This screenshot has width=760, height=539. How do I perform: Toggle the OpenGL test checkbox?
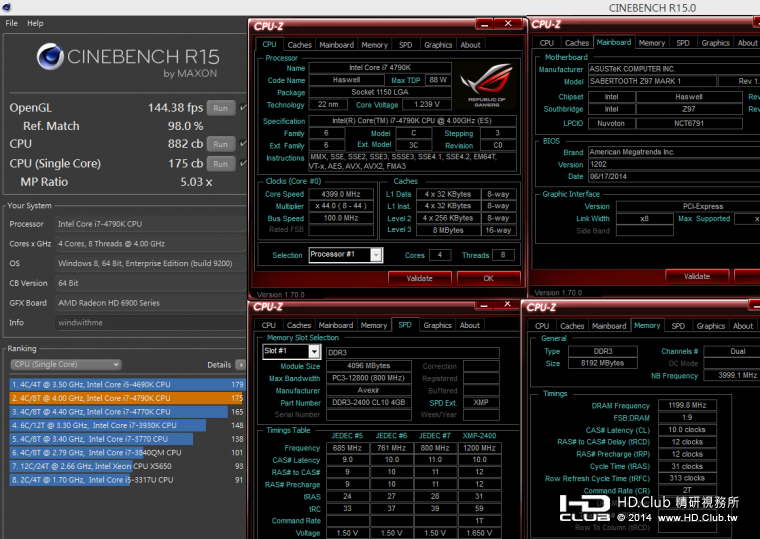point(241,108)
